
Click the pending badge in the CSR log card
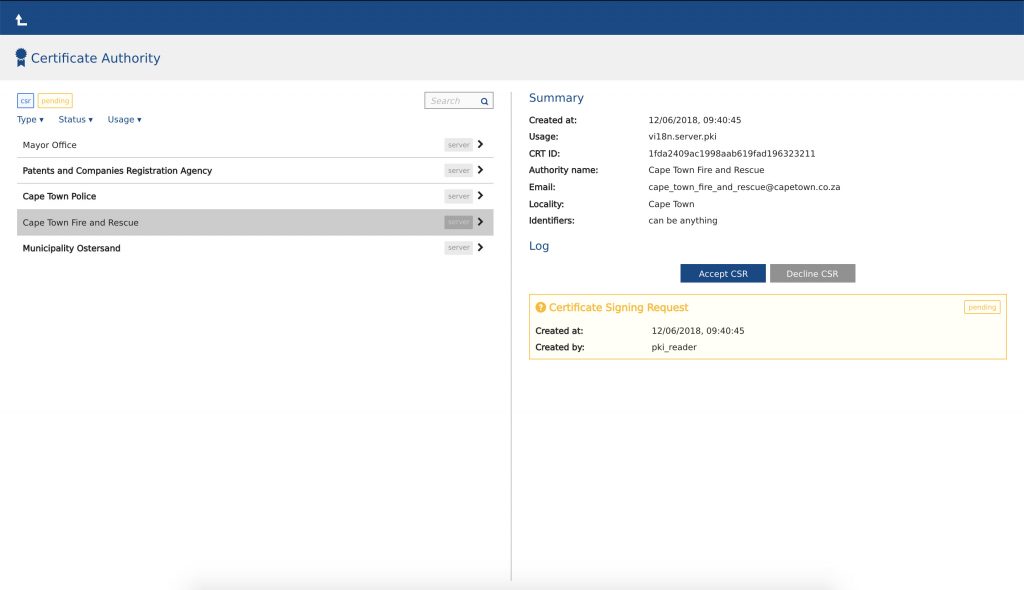(x=982, y=307)
